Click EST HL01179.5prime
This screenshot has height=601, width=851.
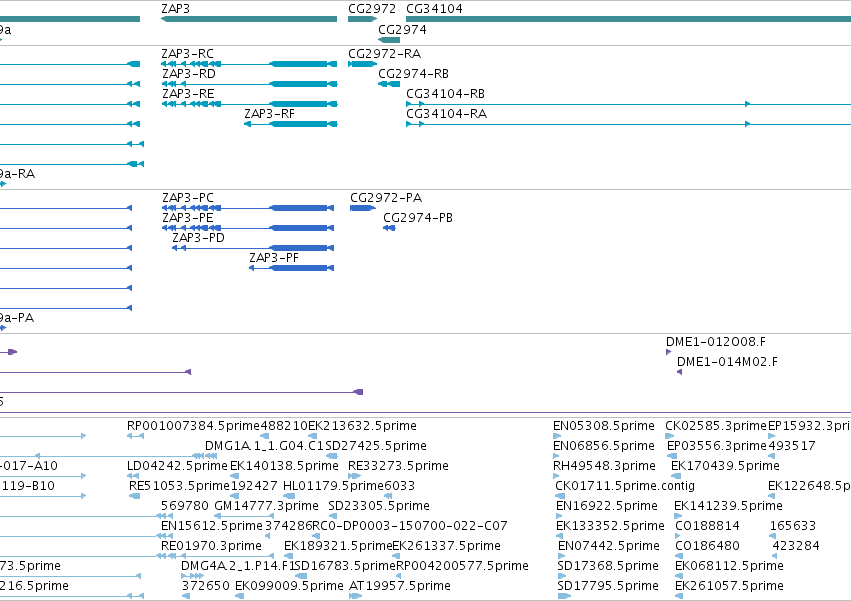coord(334,486)
